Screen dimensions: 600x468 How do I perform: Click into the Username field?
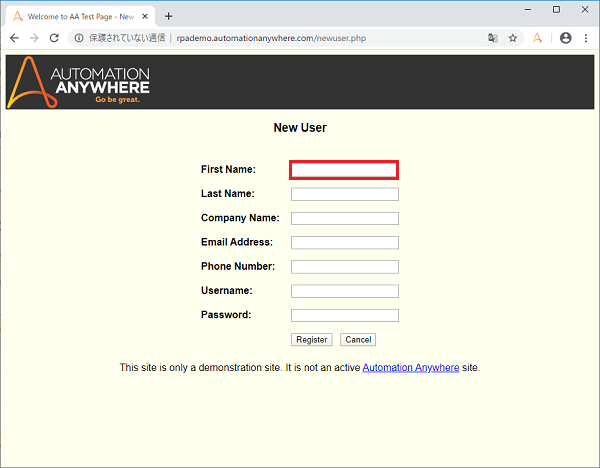[345, 291]
